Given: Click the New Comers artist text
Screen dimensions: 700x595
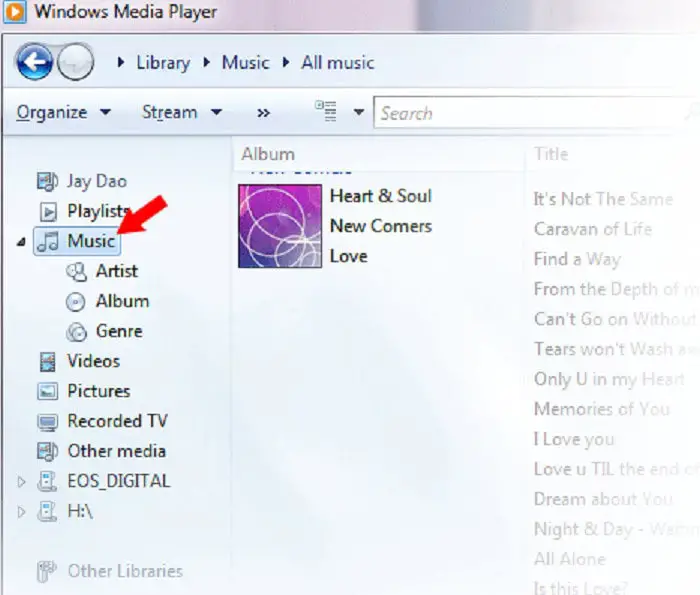Looking at the screenshot, I should click(381, 226).
